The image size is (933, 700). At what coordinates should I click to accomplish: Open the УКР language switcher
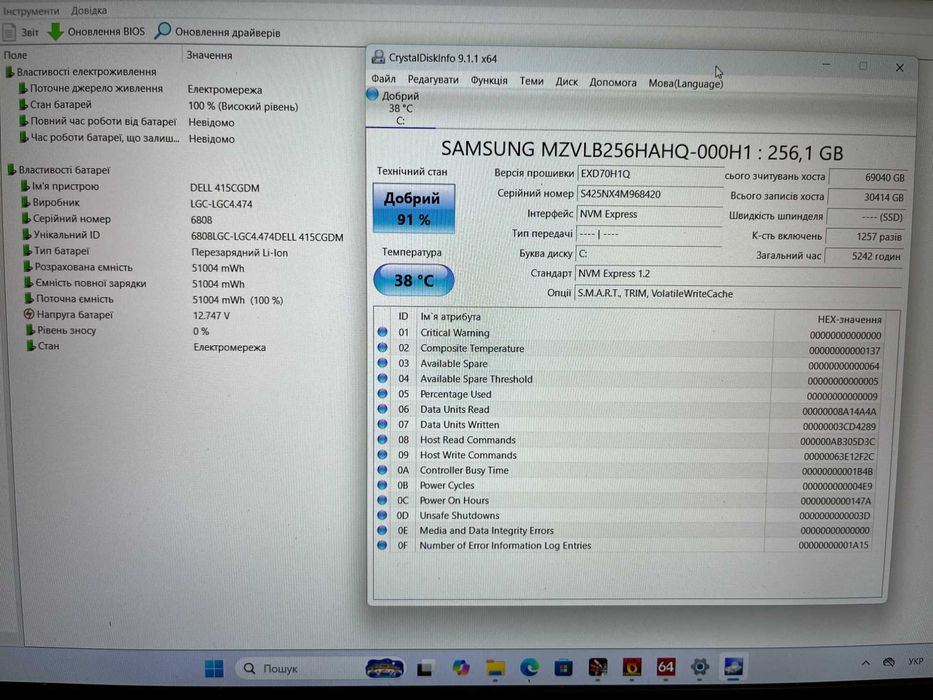coord(916,661)
